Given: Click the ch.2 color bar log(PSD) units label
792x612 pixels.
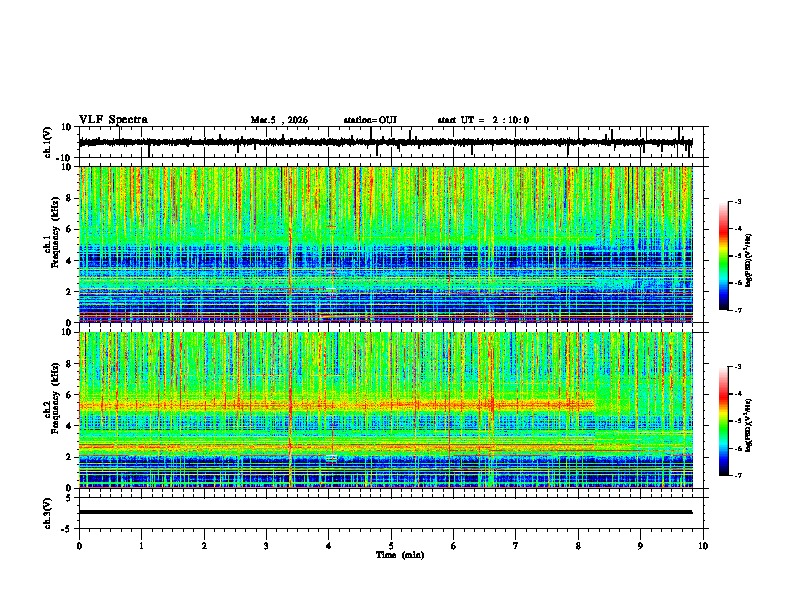Looking at the screenshot, I should coord(749,425).
